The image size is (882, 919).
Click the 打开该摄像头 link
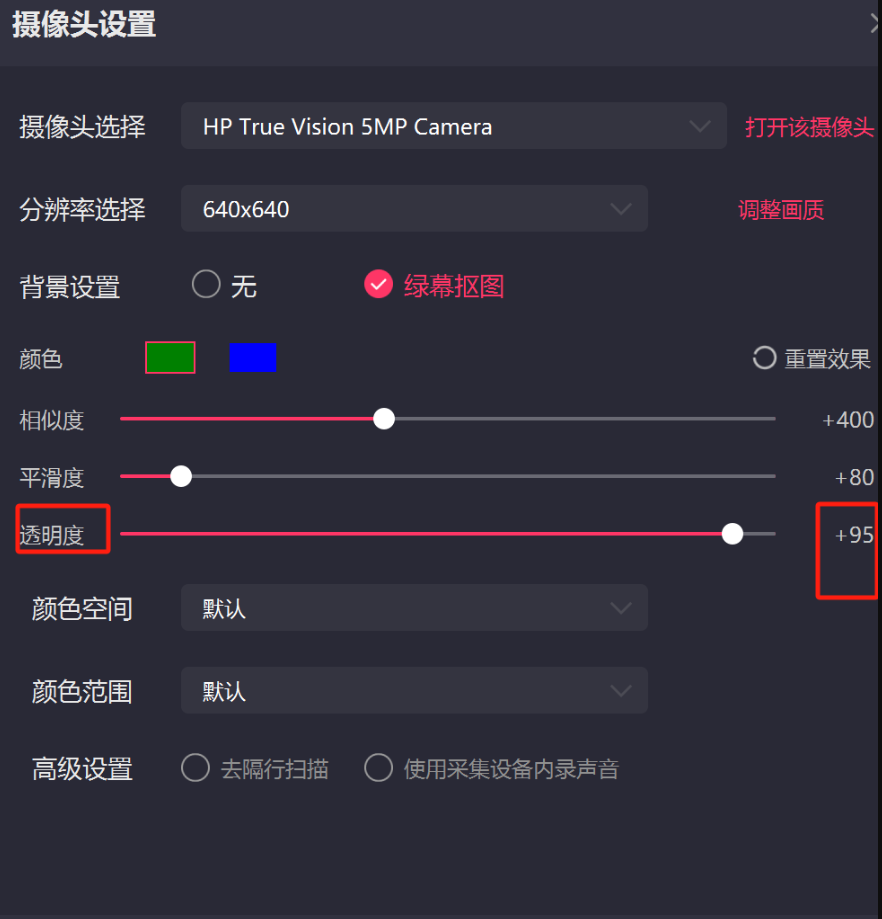pyautogui.click(x=809, y=127)
